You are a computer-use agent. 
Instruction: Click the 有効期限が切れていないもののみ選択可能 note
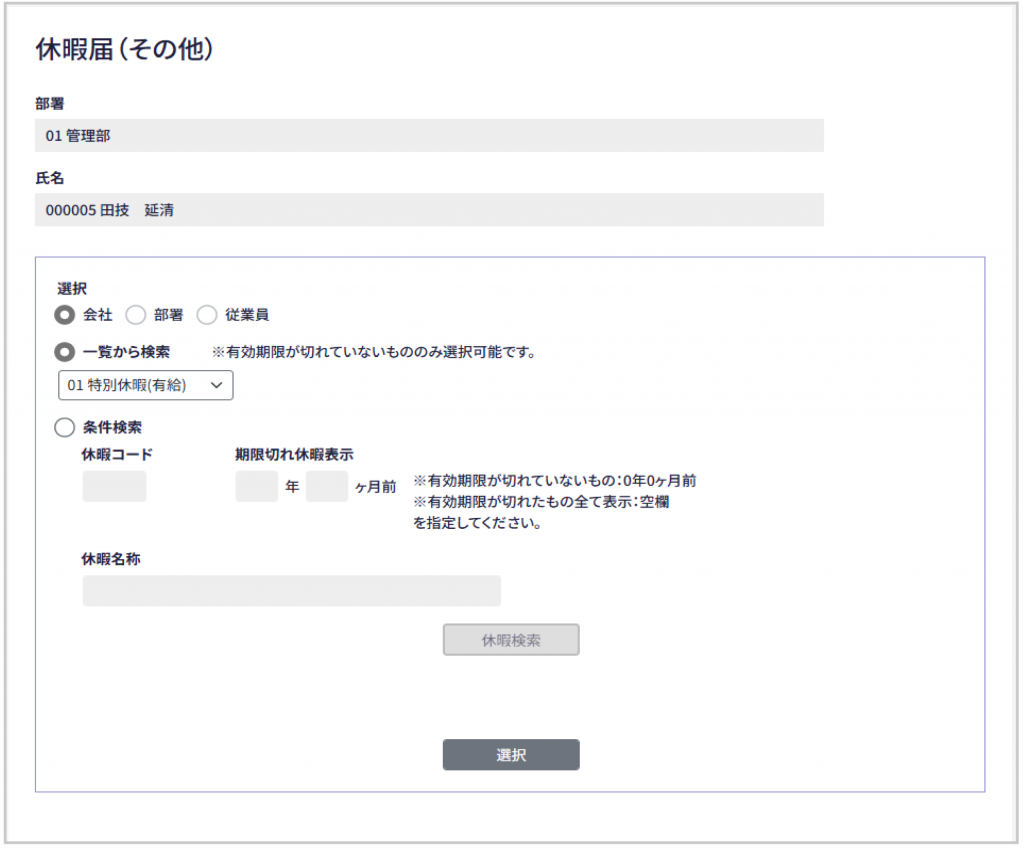374,352
